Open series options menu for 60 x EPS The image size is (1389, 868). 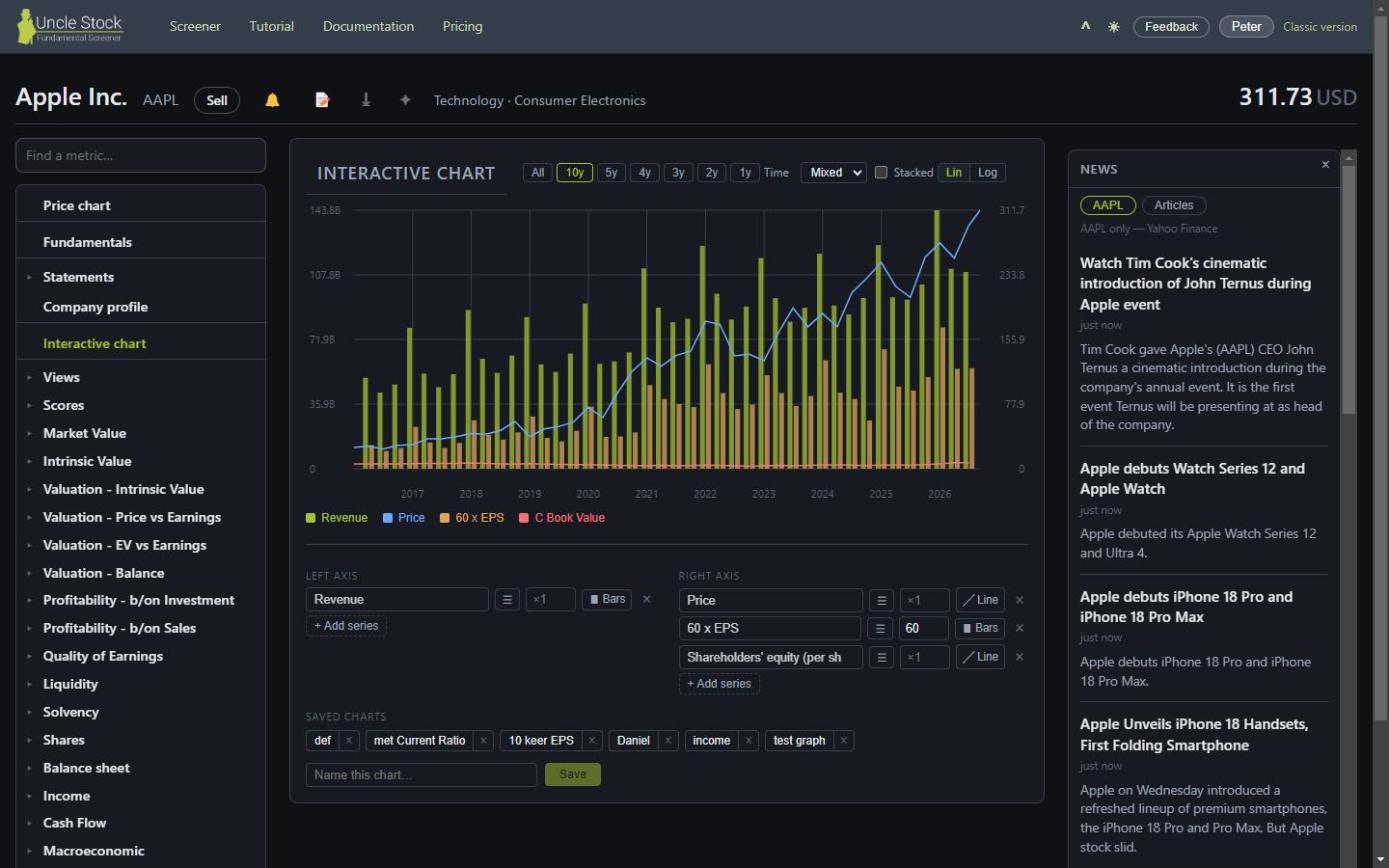[880, 628]
